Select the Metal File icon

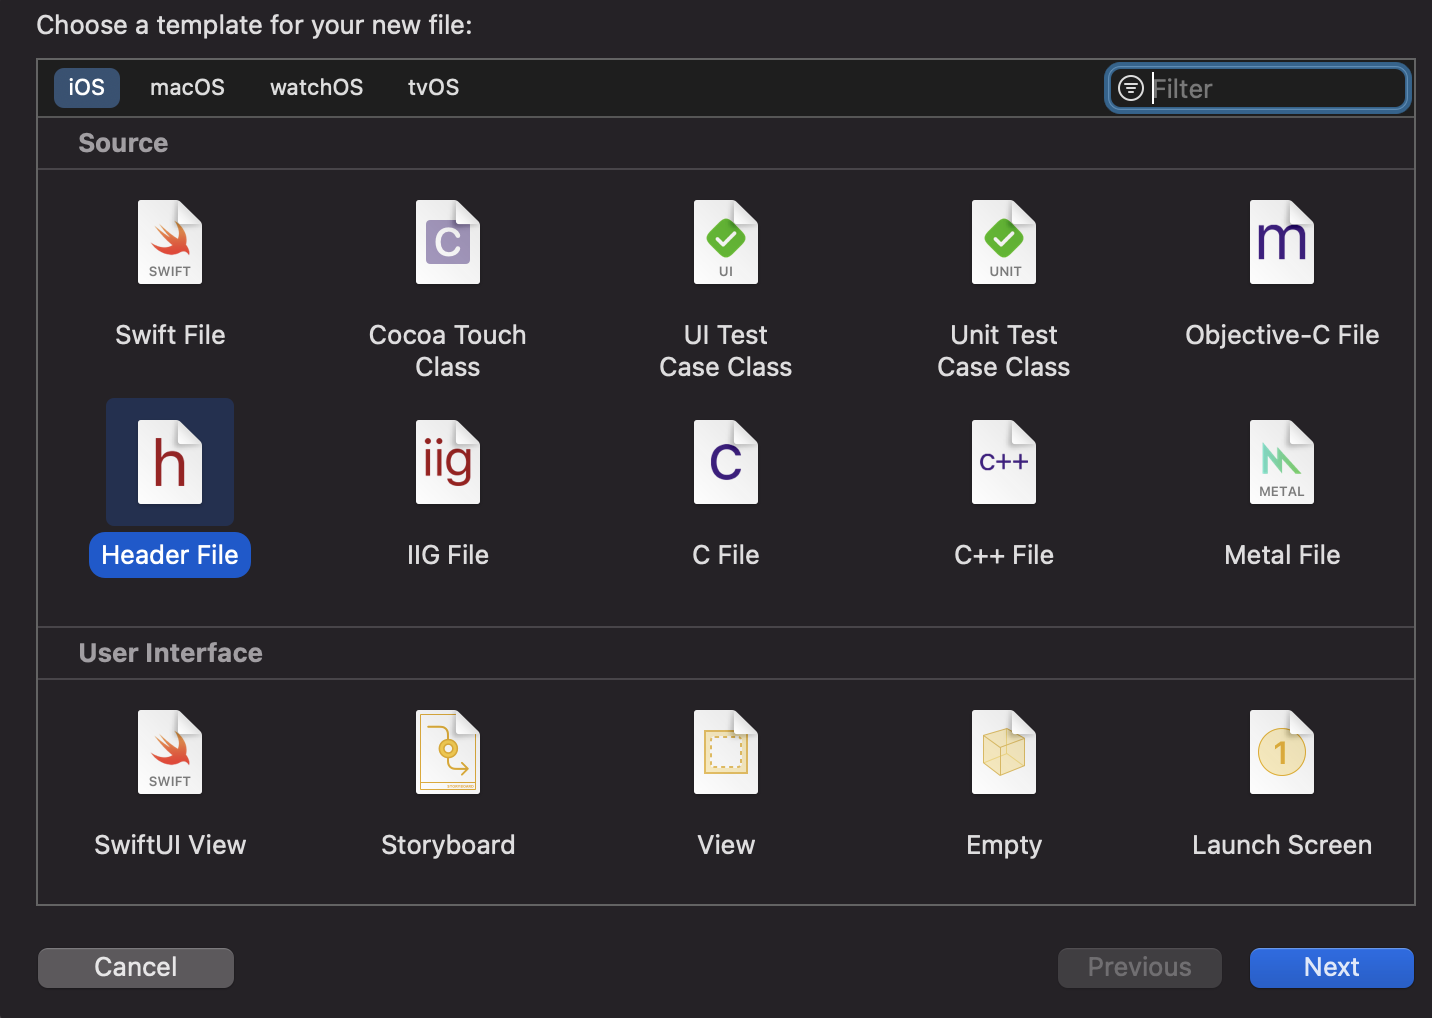point(1282,462)
